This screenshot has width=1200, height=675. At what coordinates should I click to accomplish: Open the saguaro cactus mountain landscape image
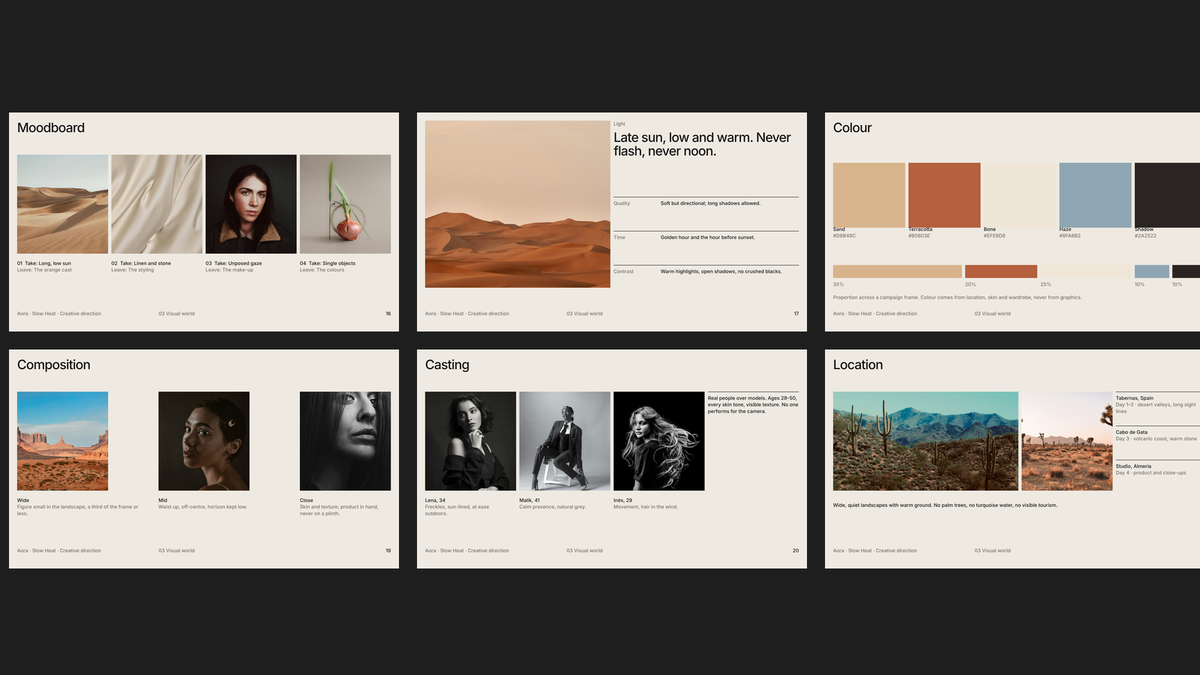[925, 441]
